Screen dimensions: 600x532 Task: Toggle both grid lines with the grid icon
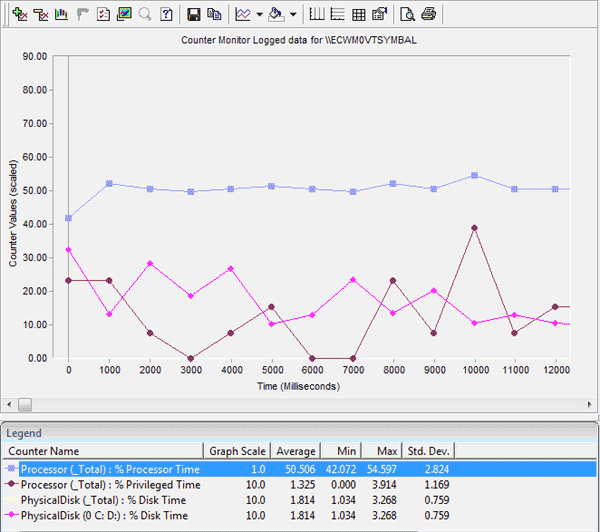[x=359, y=14]
